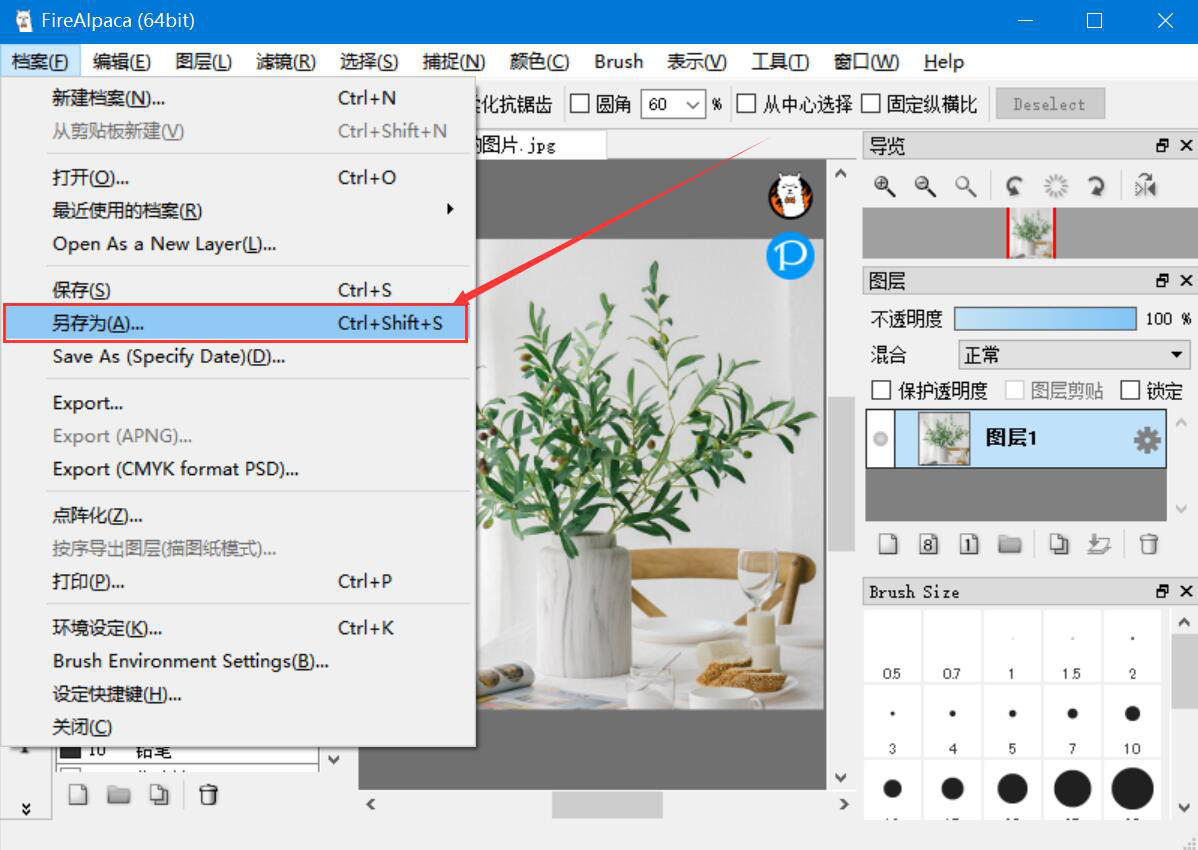Click the Deselect button

click(x=1050, y=104)
